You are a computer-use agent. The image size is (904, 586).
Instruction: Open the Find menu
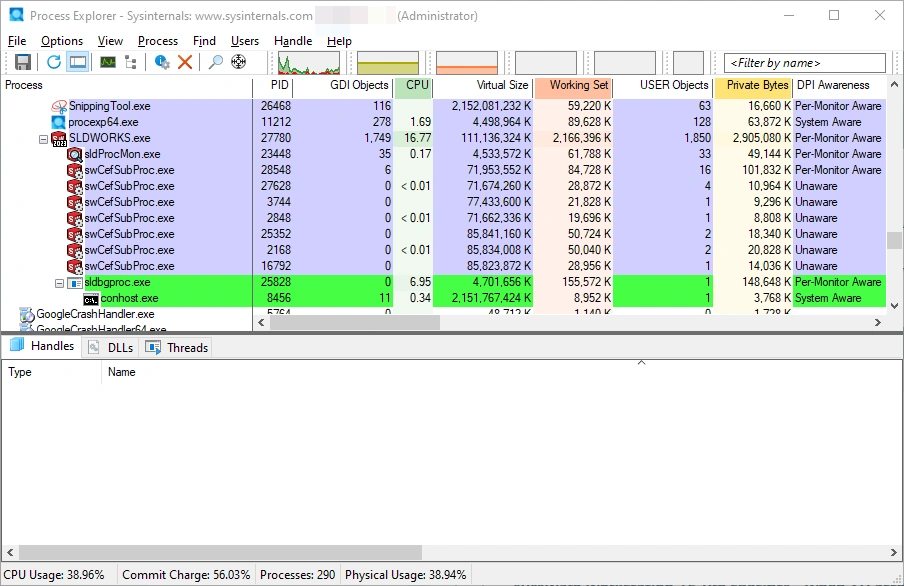pos(204,41)
